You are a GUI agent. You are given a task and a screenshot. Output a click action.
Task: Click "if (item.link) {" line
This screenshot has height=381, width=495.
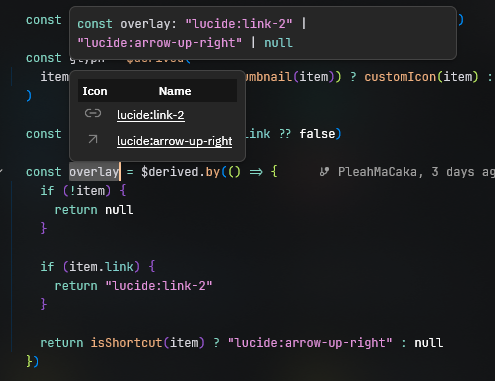coord(98,267)
